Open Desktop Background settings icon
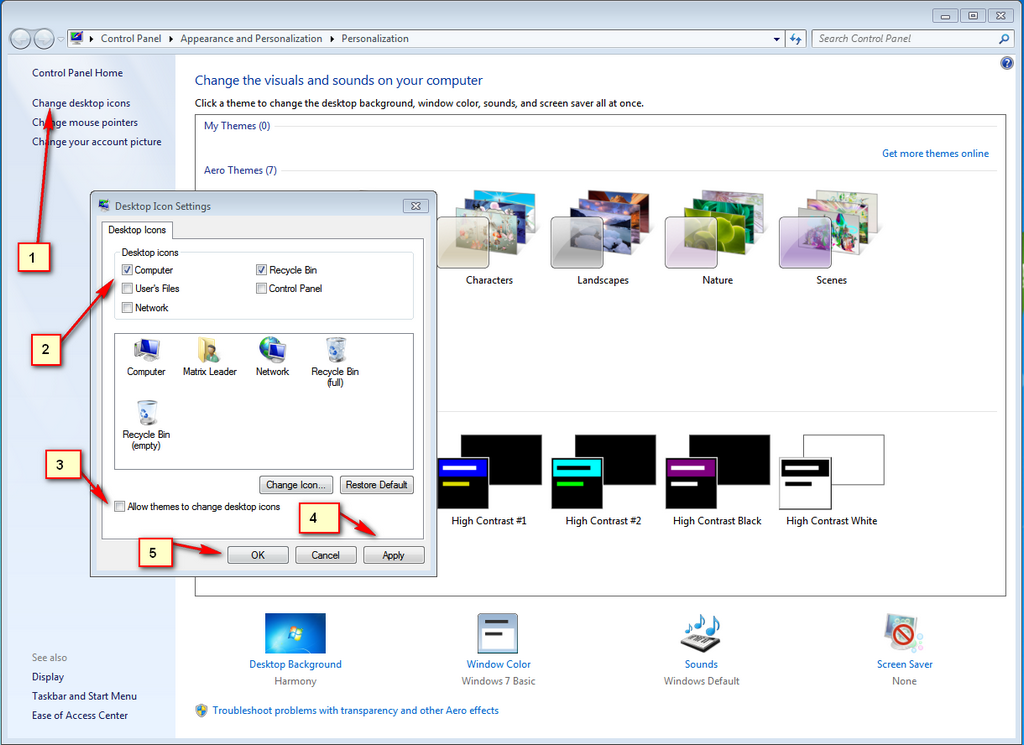This screenshot has height=745, width=1024. (x=295, y=633)
